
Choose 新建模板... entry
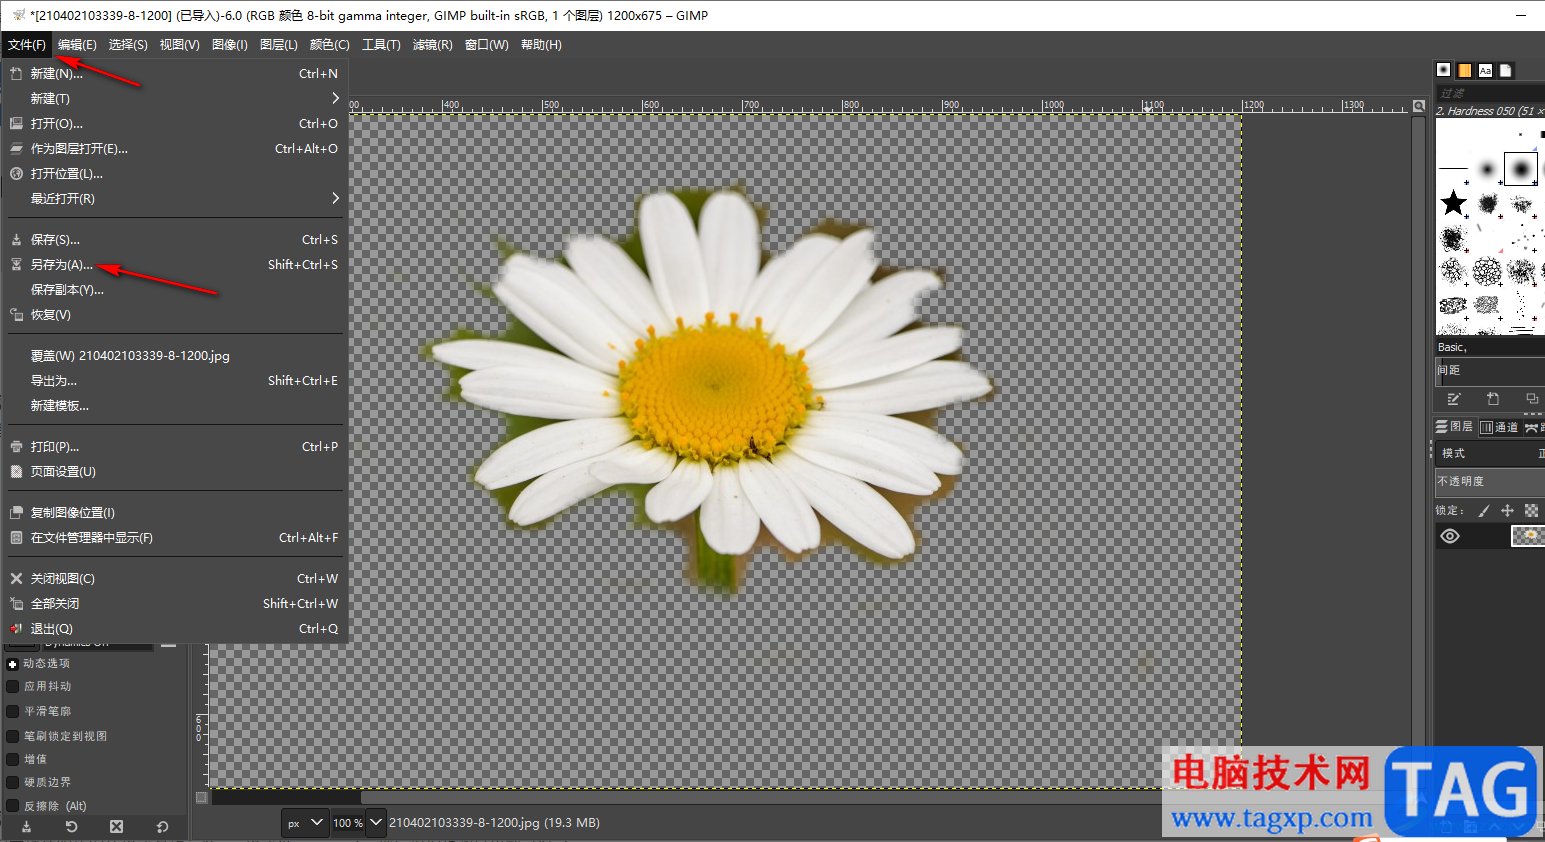coord(175,405)
